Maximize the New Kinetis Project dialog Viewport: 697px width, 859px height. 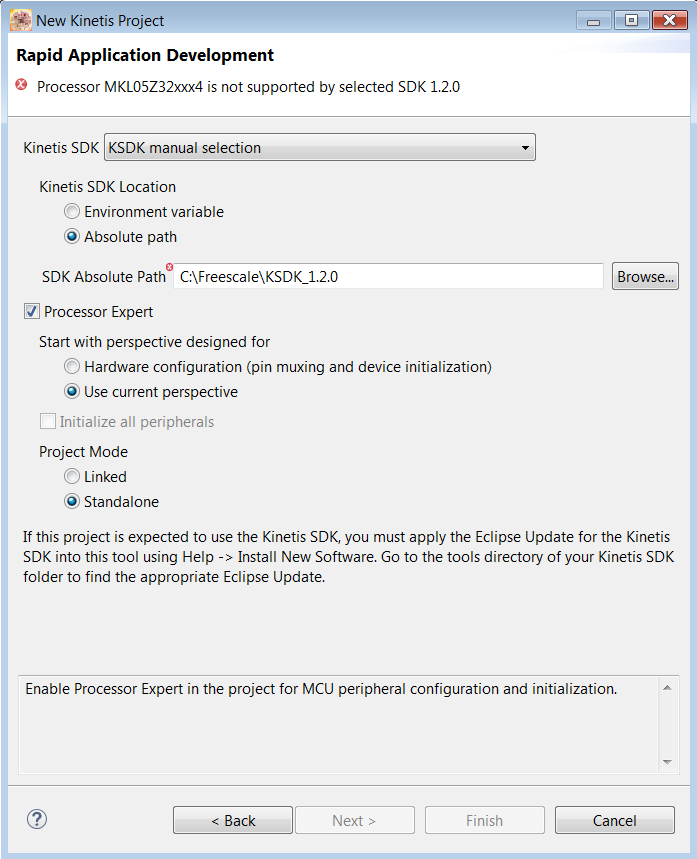click(x=631, y=20)
